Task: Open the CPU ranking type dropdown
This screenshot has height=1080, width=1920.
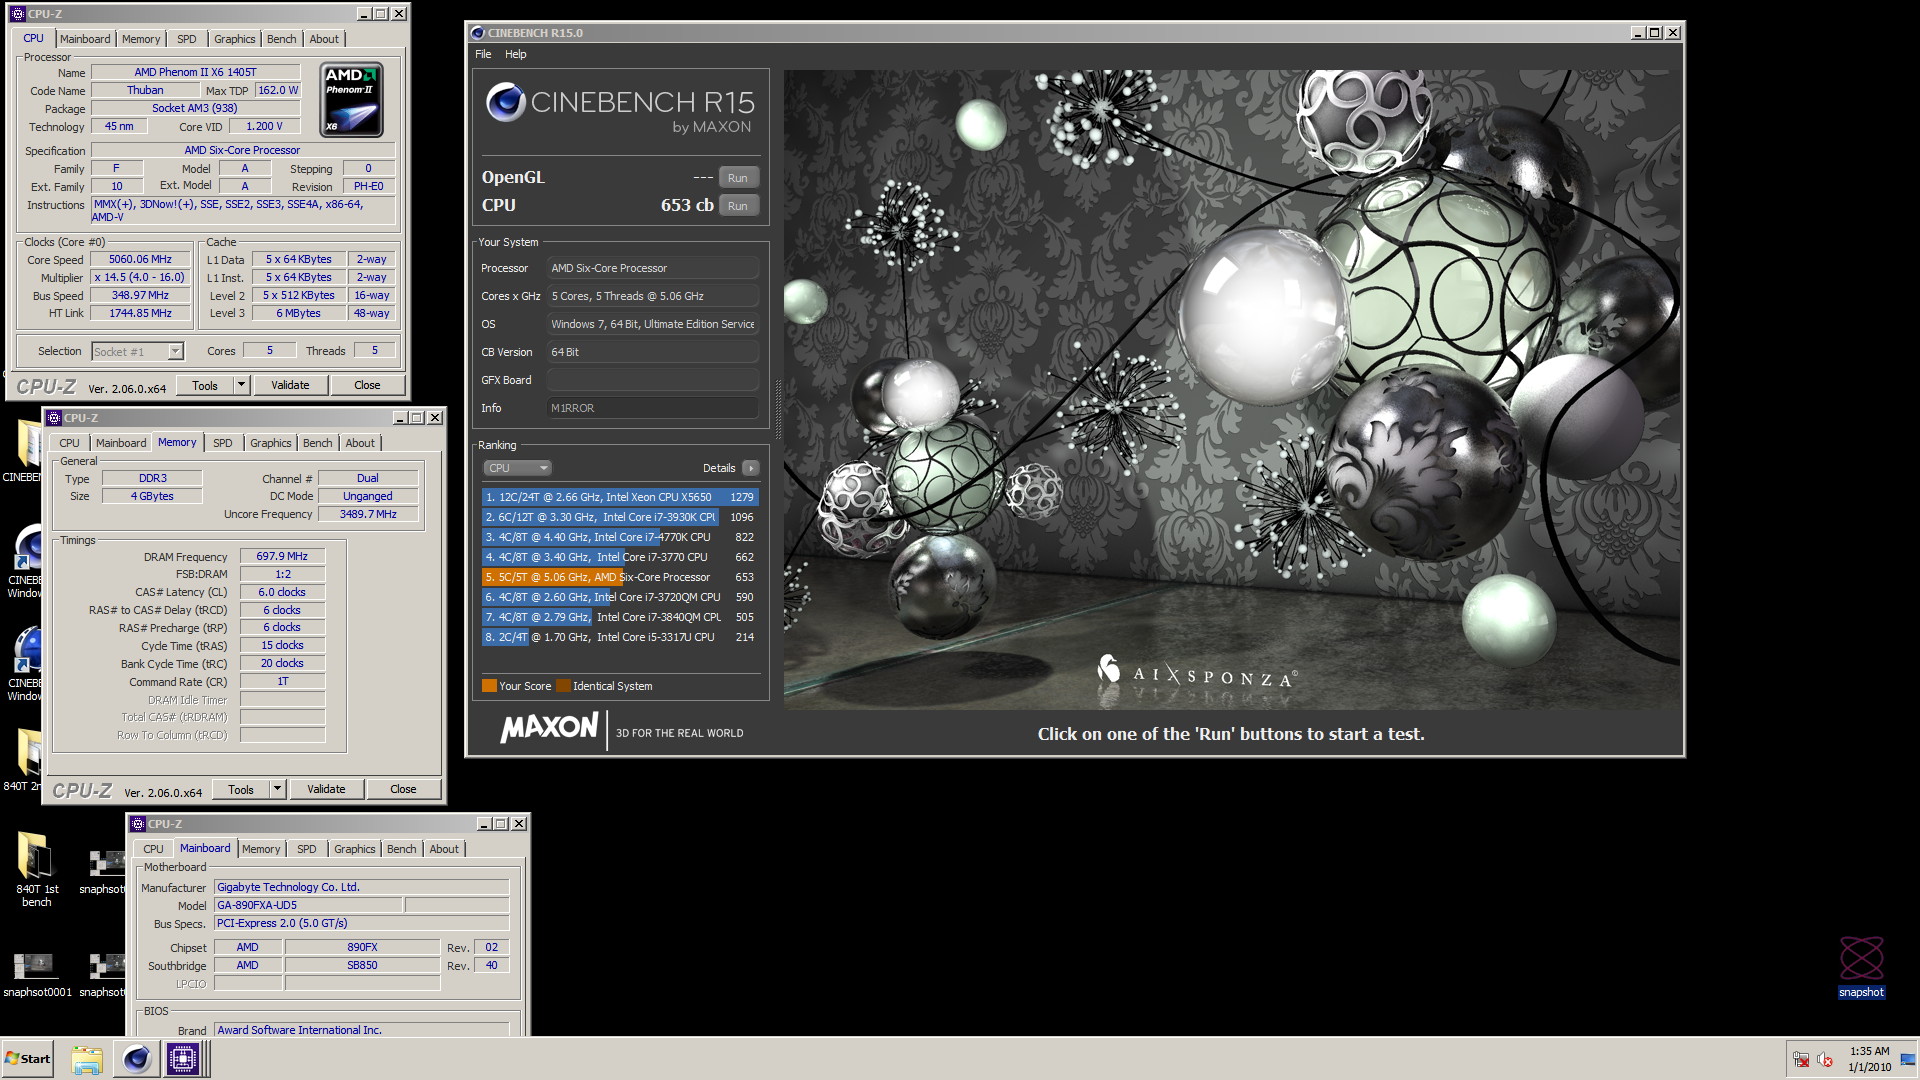Action: (518, 468)
